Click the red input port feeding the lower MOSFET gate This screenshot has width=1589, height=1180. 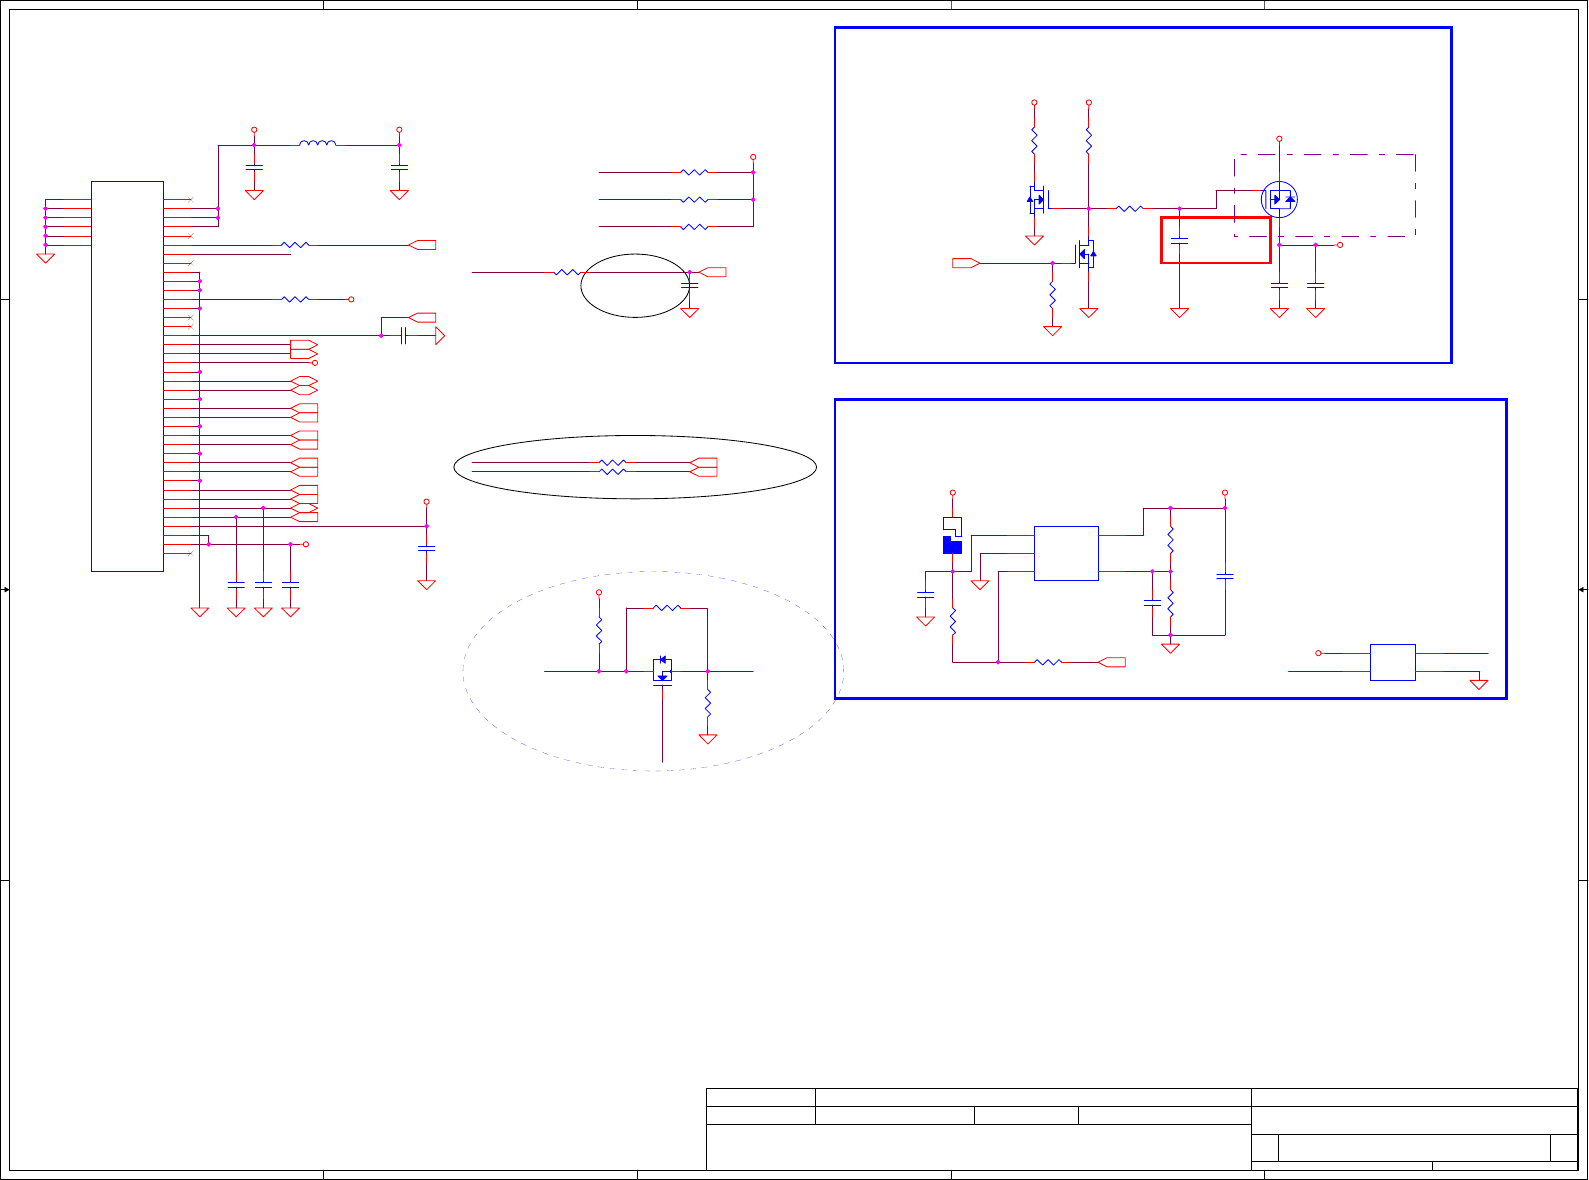[966, 263]
